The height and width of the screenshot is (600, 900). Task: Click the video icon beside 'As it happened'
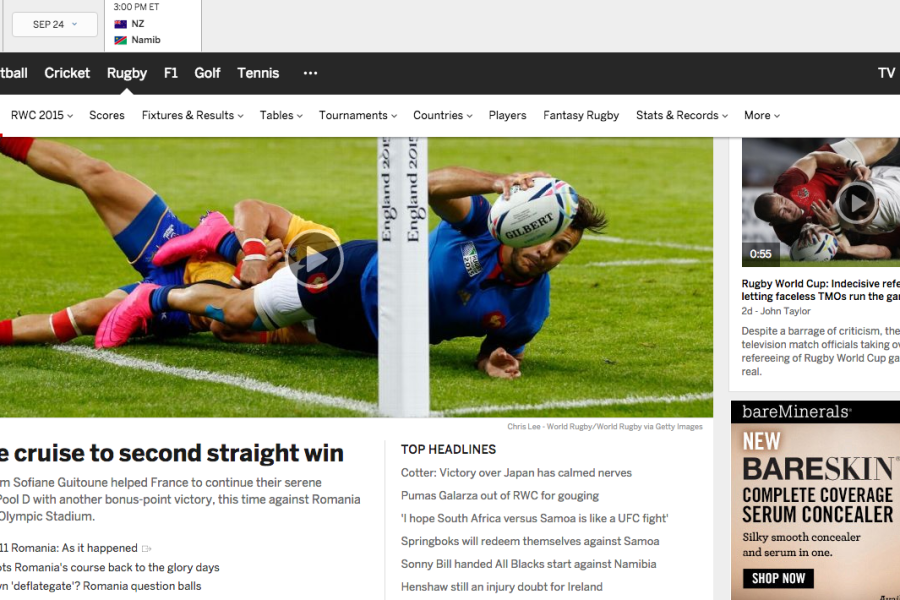point(146,549)
